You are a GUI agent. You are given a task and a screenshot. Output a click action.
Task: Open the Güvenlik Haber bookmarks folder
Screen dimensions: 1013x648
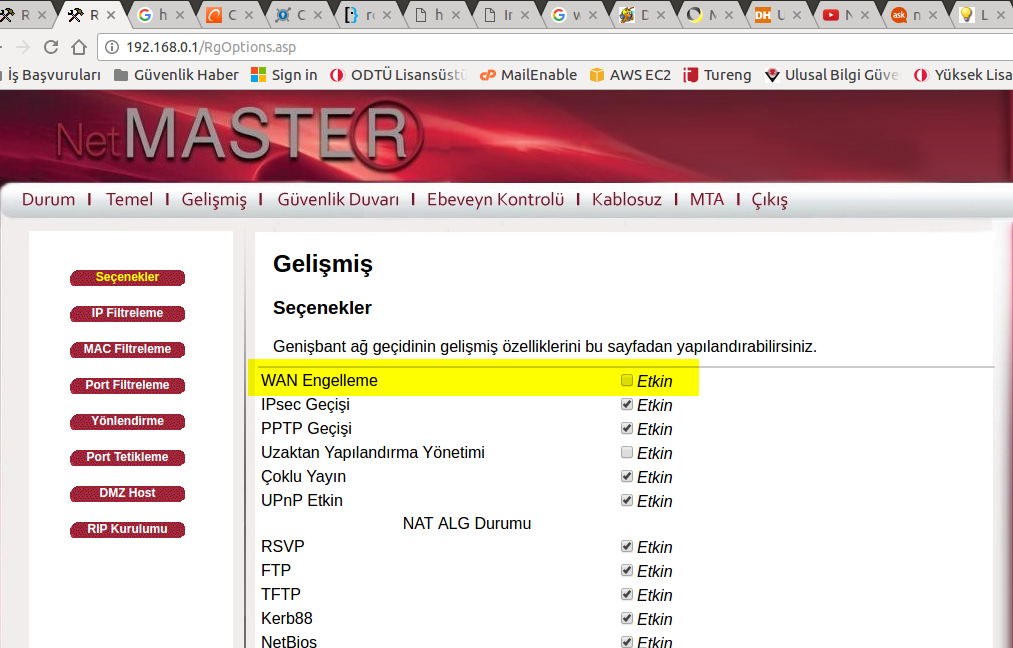tap(176, 75)
